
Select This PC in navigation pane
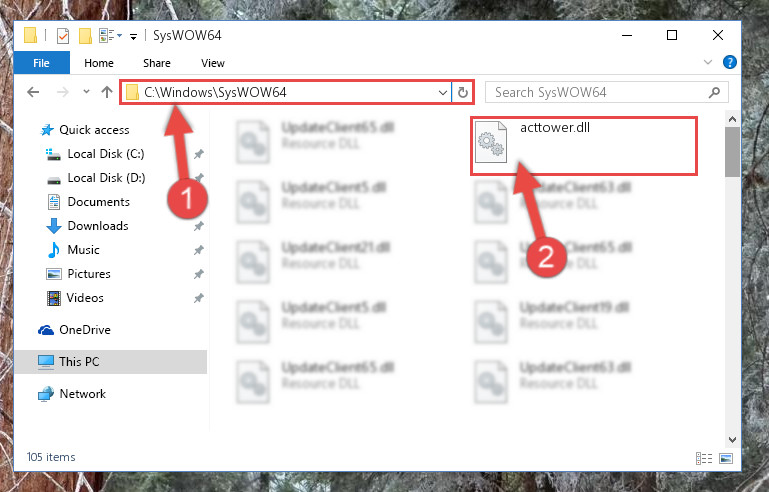(x=111, y=362)
